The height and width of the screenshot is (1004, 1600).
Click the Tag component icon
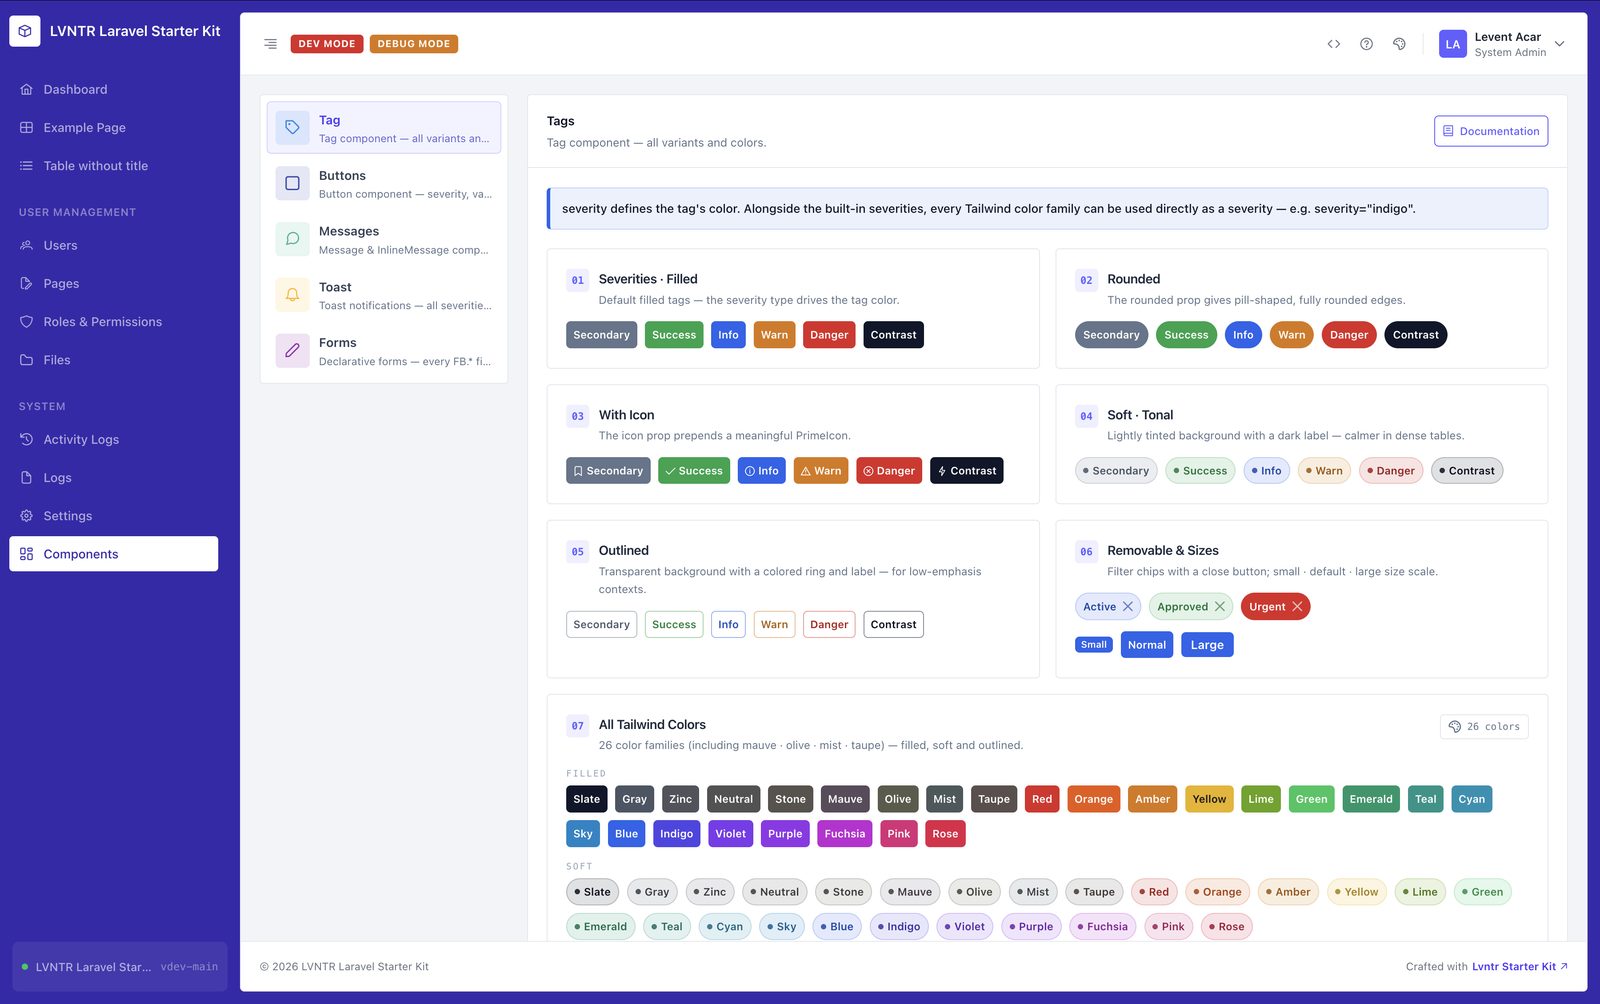pos(292,128)
